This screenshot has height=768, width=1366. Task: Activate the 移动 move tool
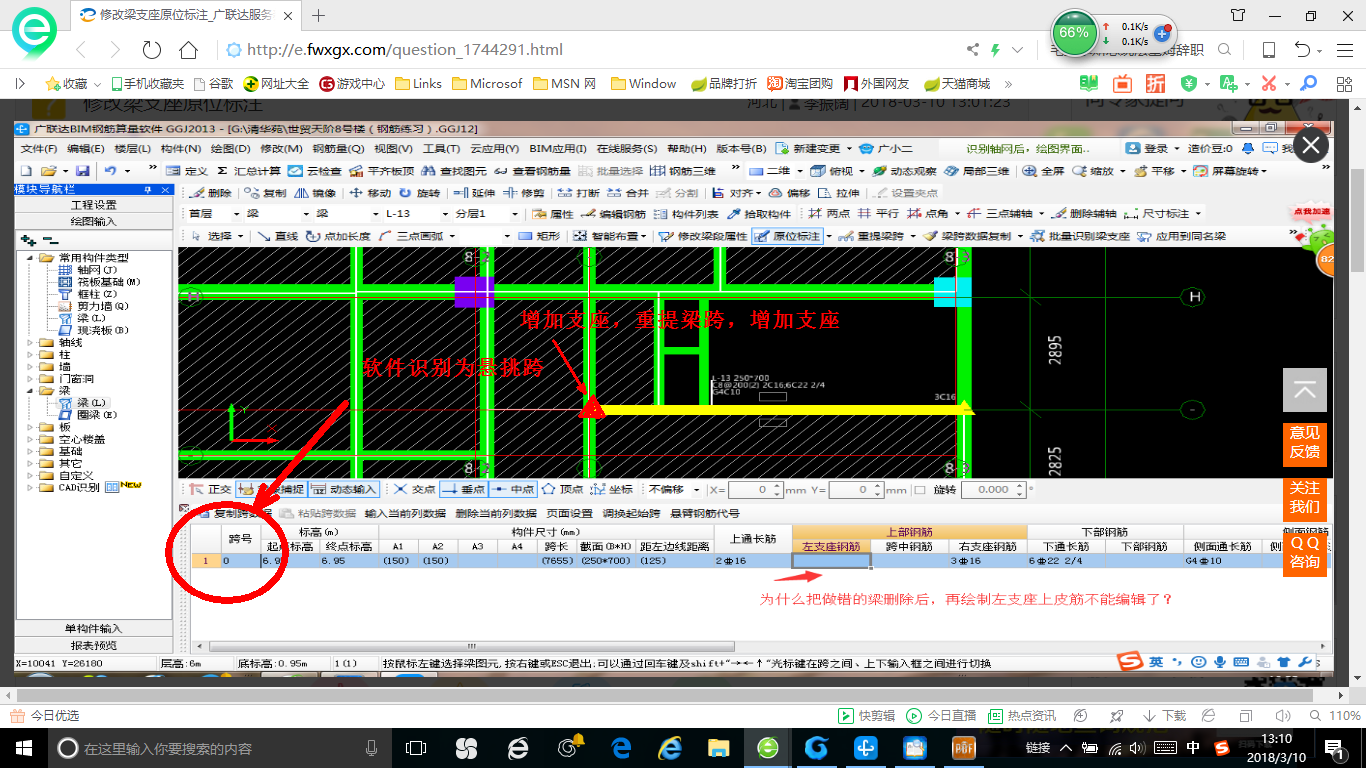(369, 193)
